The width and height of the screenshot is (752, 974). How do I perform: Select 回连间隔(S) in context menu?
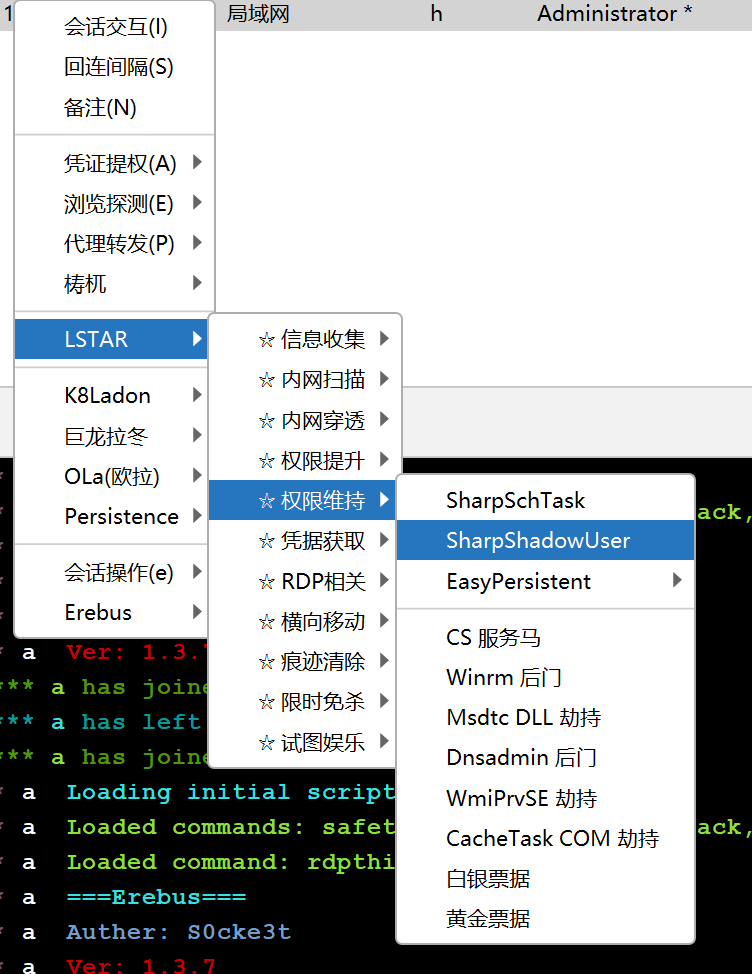[115, 67]
